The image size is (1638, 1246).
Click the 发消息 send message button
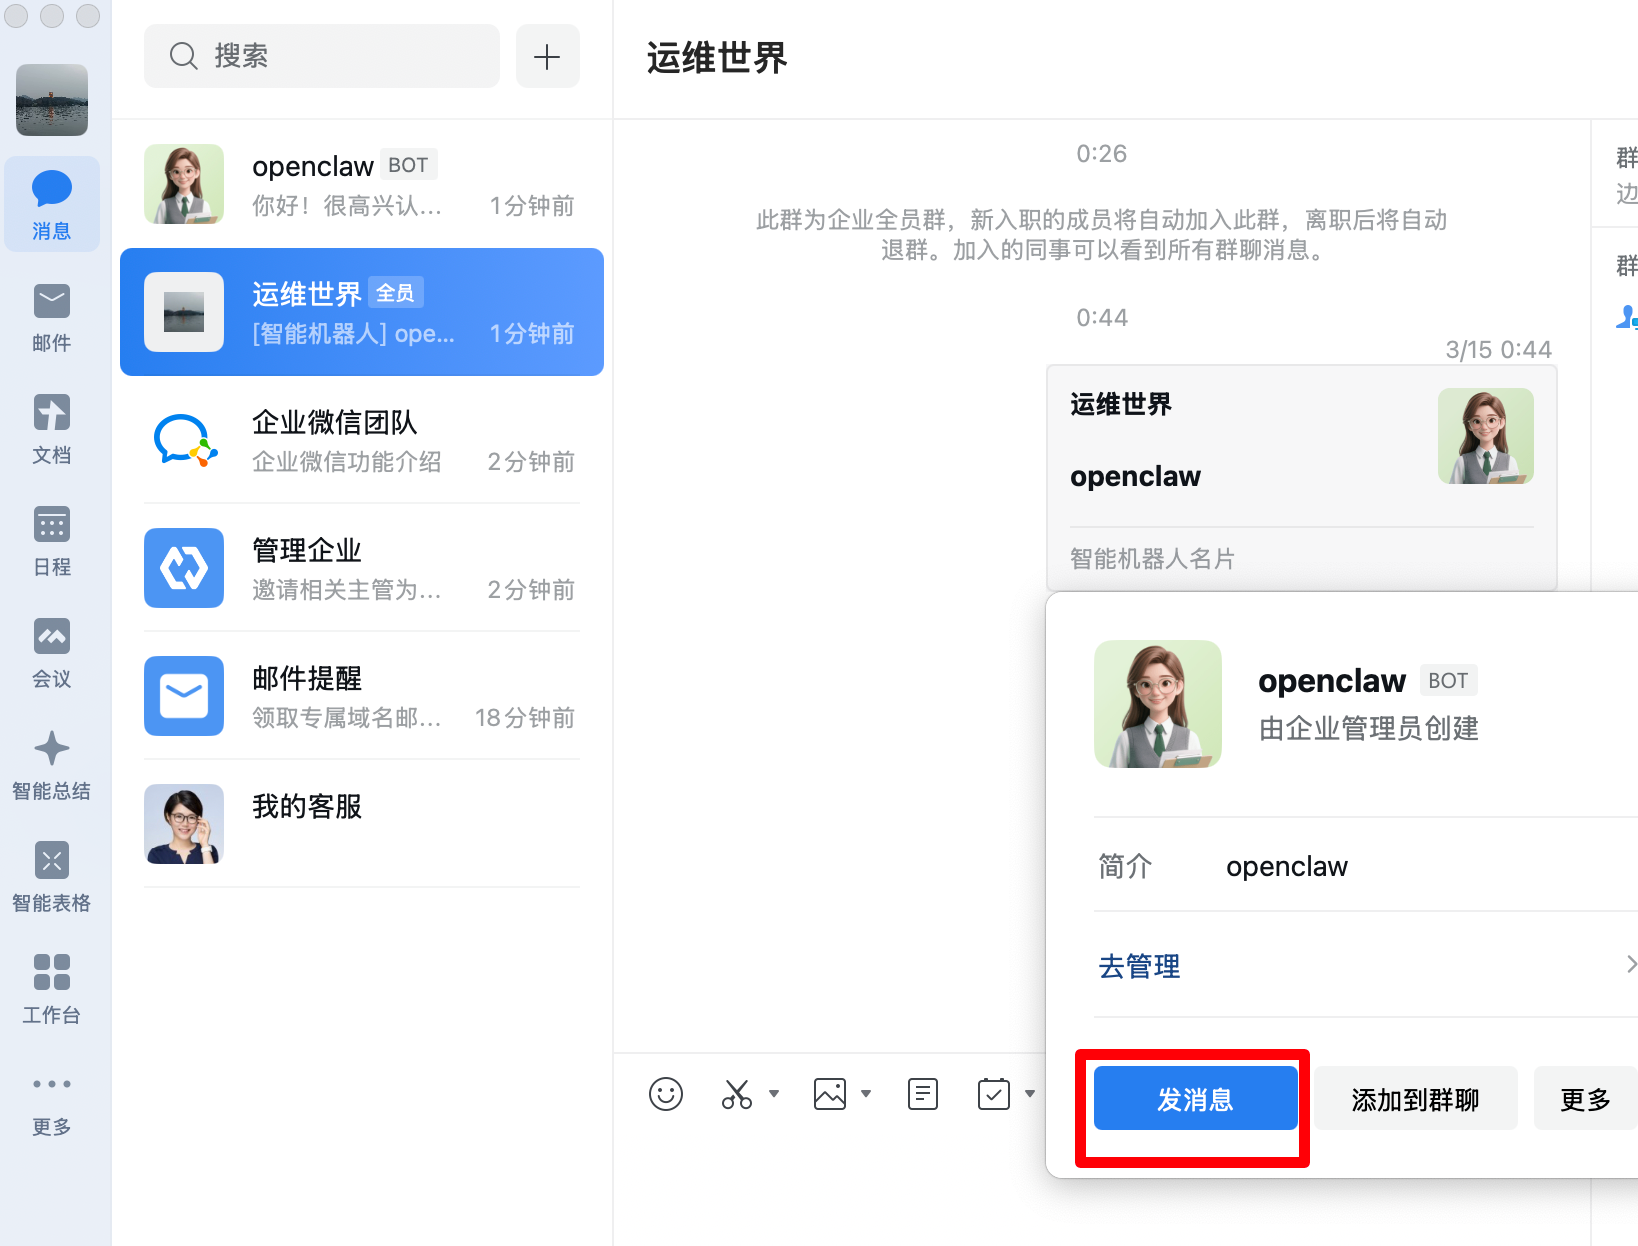pyautogui.click(x=1195, y=1099)
